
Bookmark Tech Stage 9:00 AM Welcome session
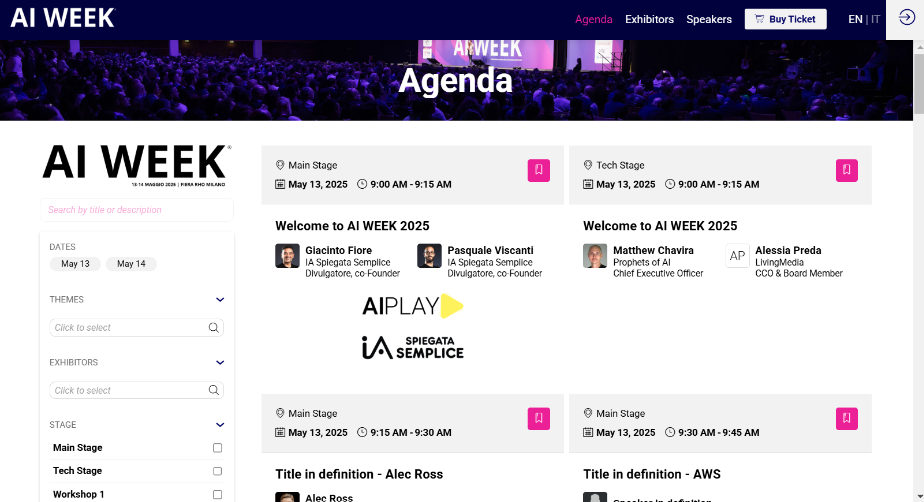point(847,170)
